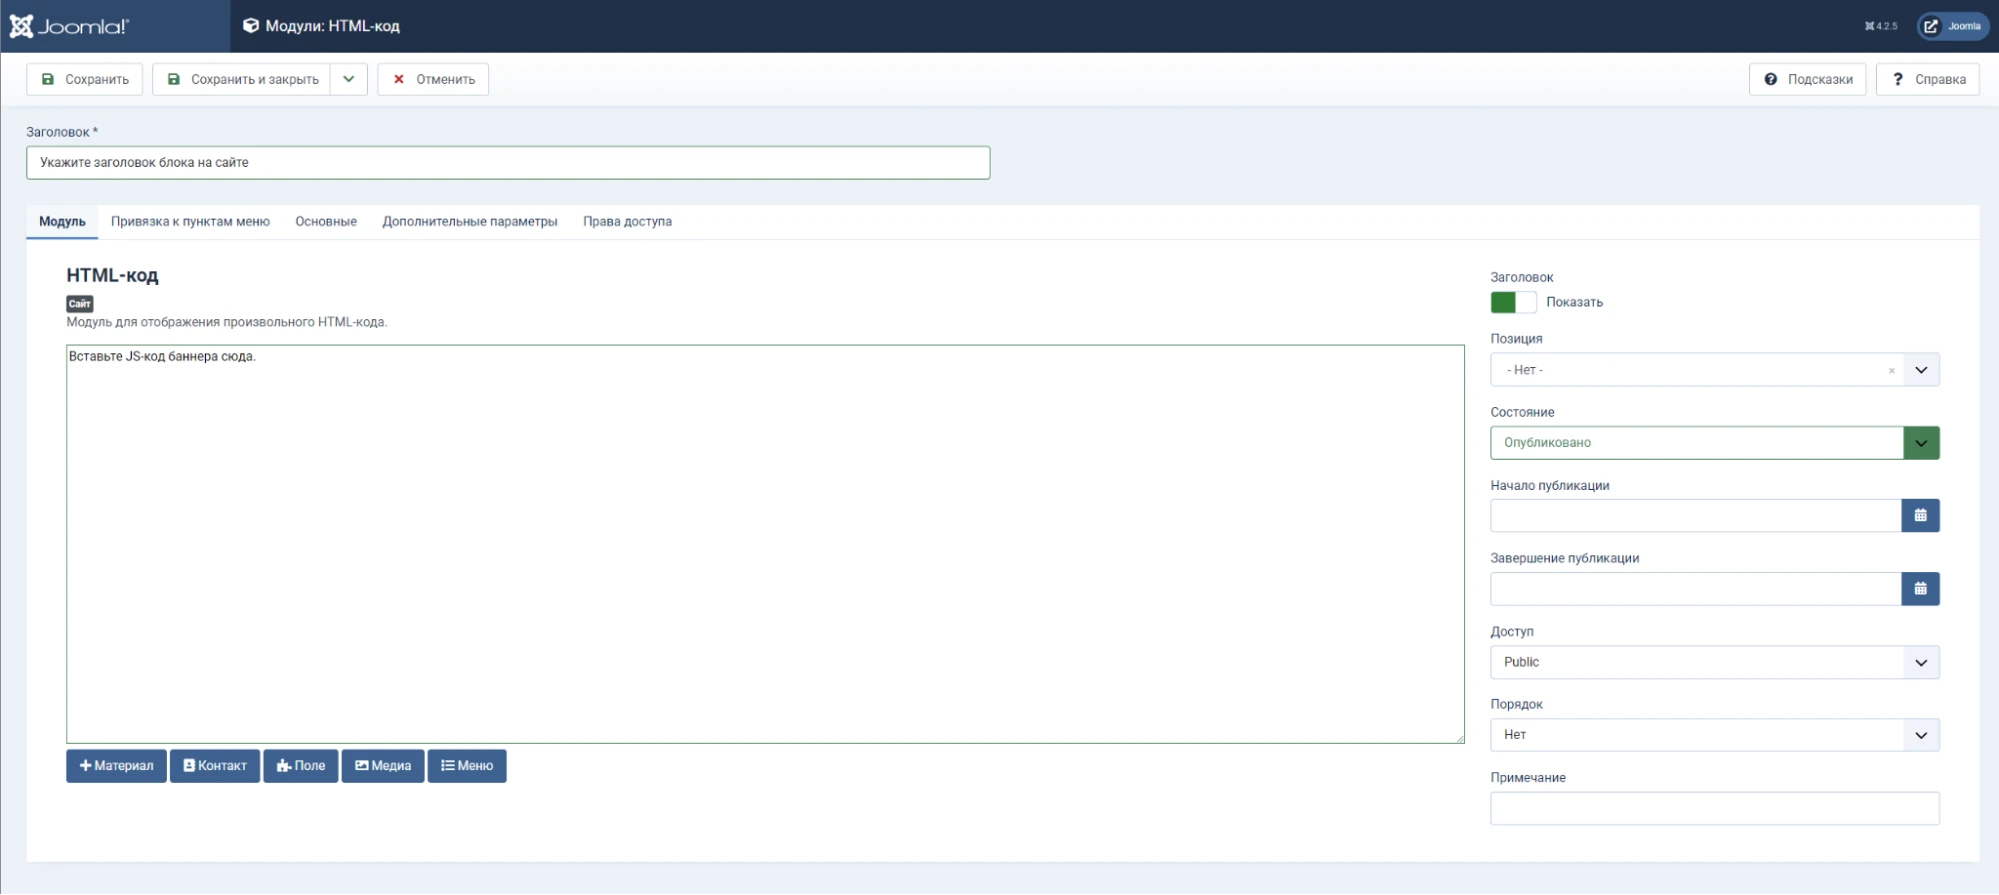This screenshot has height=895, width=1999.
Task: Clear the Позиция selection with x icon
Action: point(1891,371)
